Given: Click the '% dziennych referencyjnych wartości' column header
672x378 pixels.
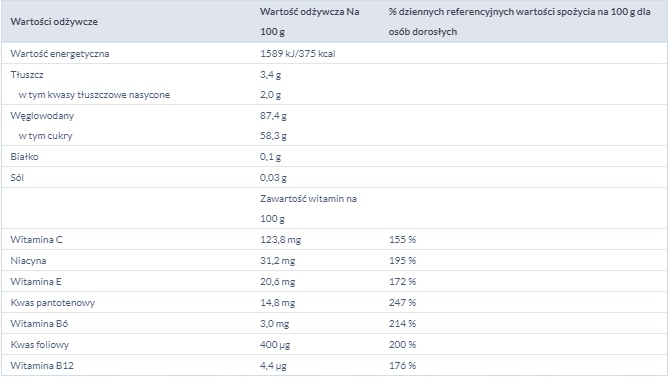Looking at the screenshot, I should point(519,21).
